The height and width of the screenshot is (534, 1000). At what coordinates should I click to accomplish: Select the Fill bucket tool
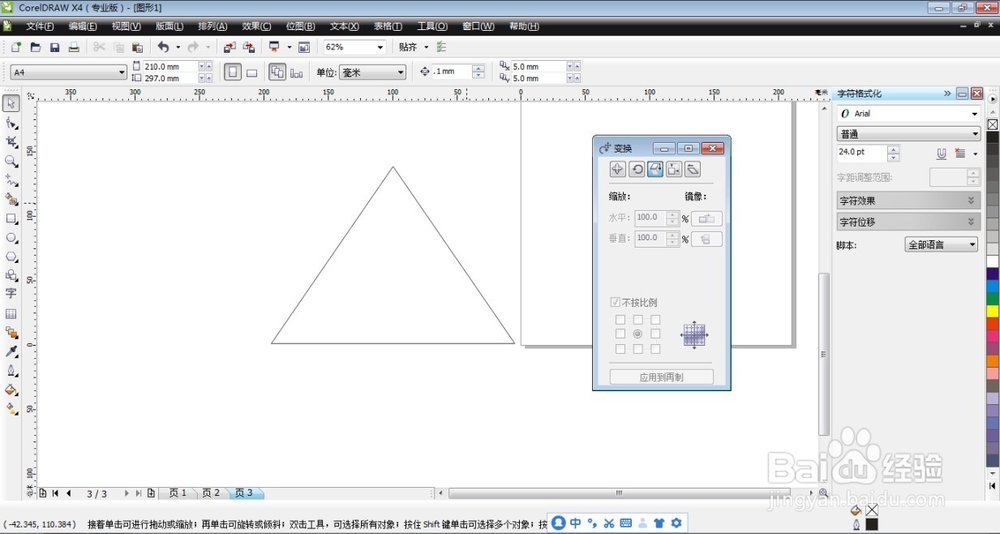[x=11, y=390]
